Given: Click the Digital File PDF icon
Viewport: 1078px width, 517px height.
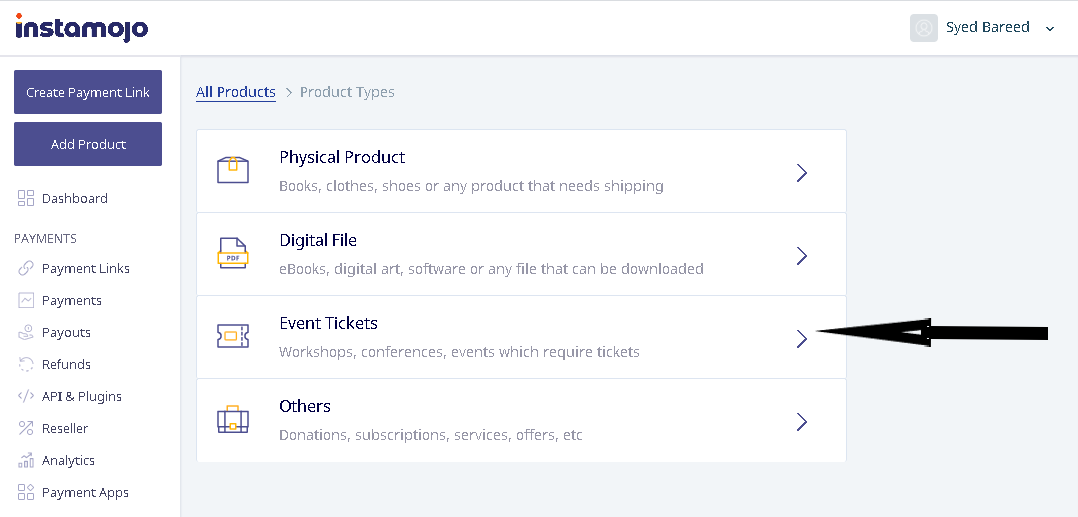Looking at the screenshot, I should [x=232, y=253].
